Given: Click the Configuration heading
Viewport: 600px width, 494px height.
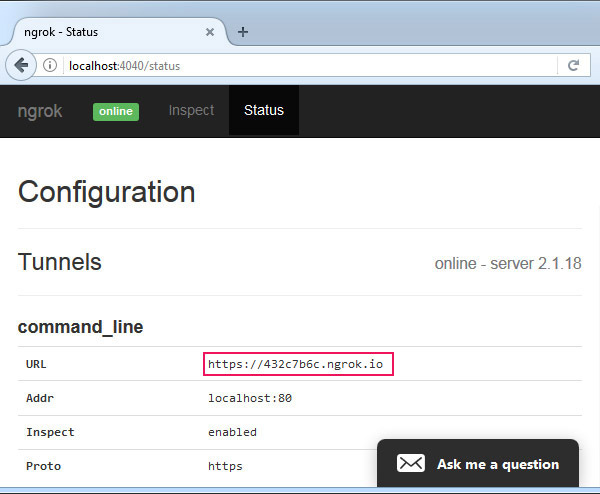Looking at the screenshot, I should 106,192.
